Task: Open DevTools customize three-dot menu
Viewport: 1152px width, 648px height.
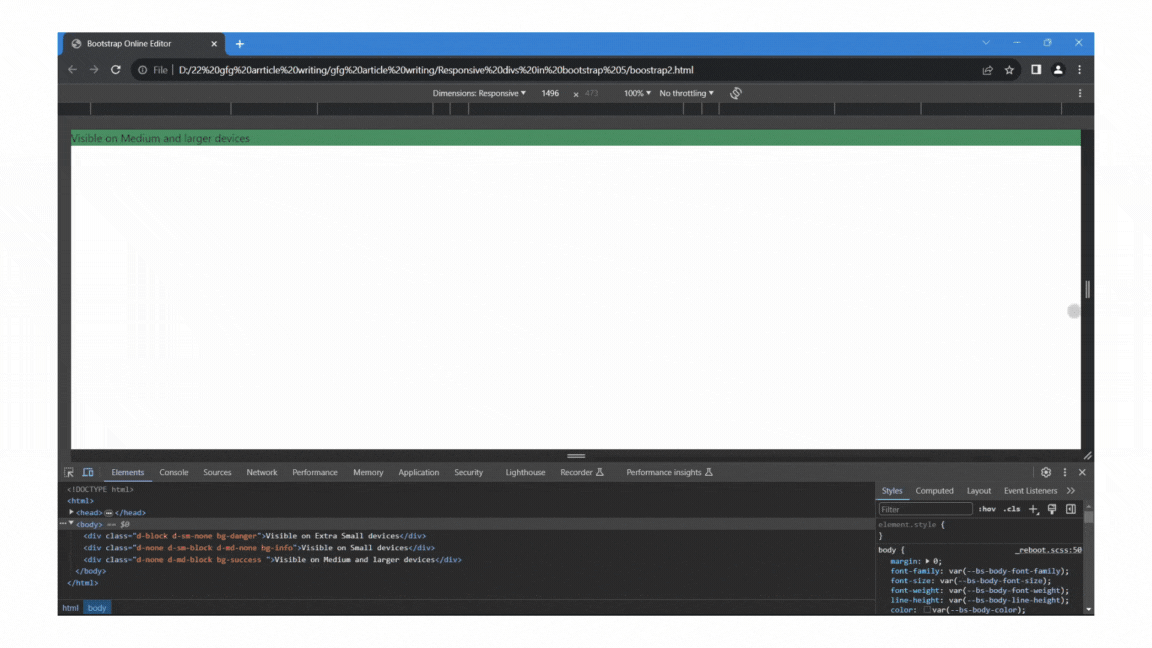Action: (x=1065, y=472)
